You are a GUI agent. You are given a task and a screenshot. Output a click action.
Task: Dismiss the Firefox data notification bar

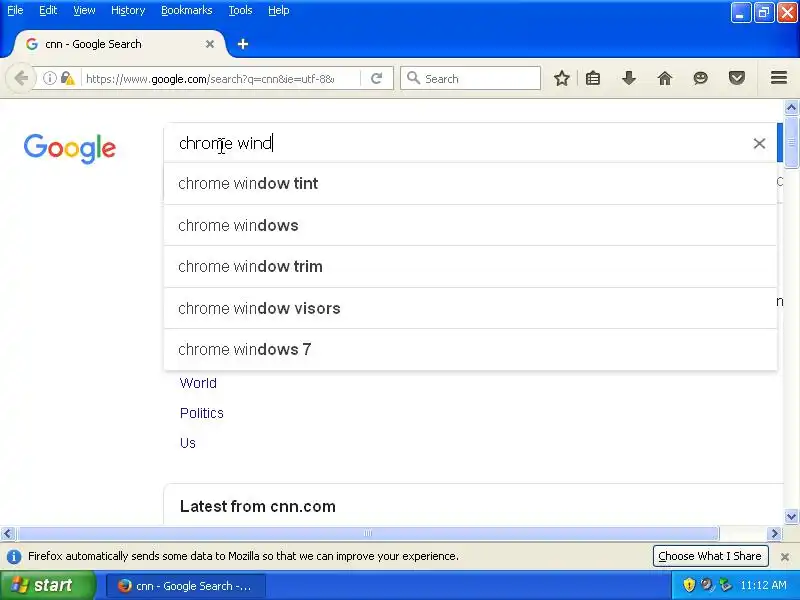[x=785, y=557]
